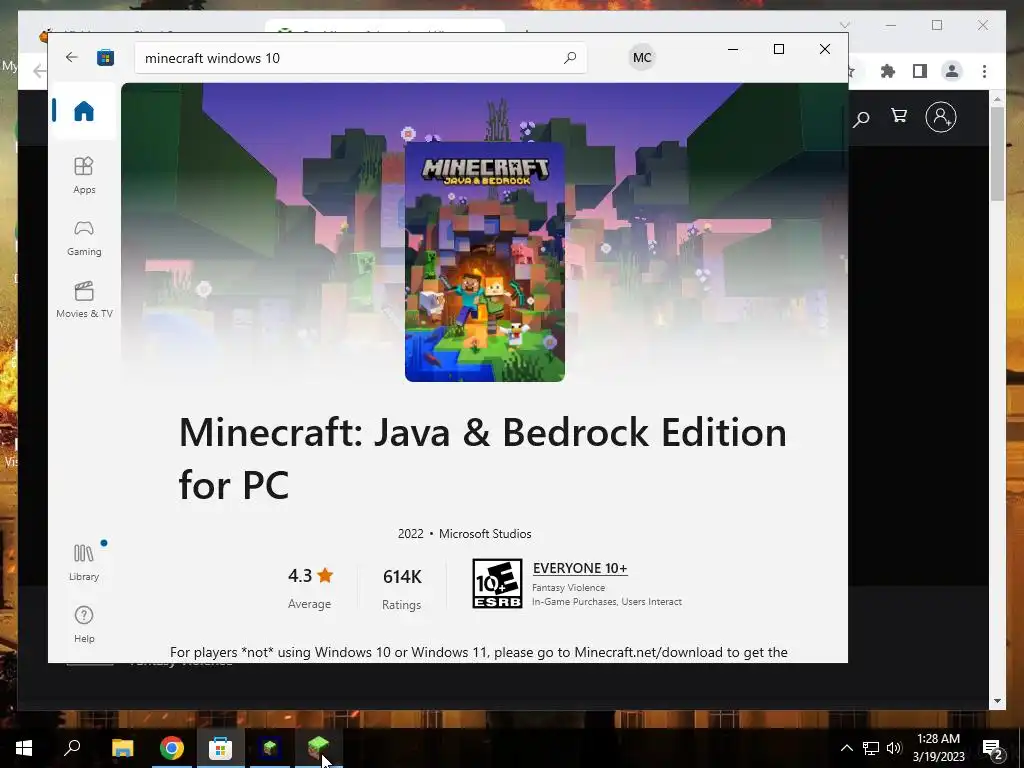1024x768 pixels.
Task: Open the MC account profile button
Action: pos(642,57)
